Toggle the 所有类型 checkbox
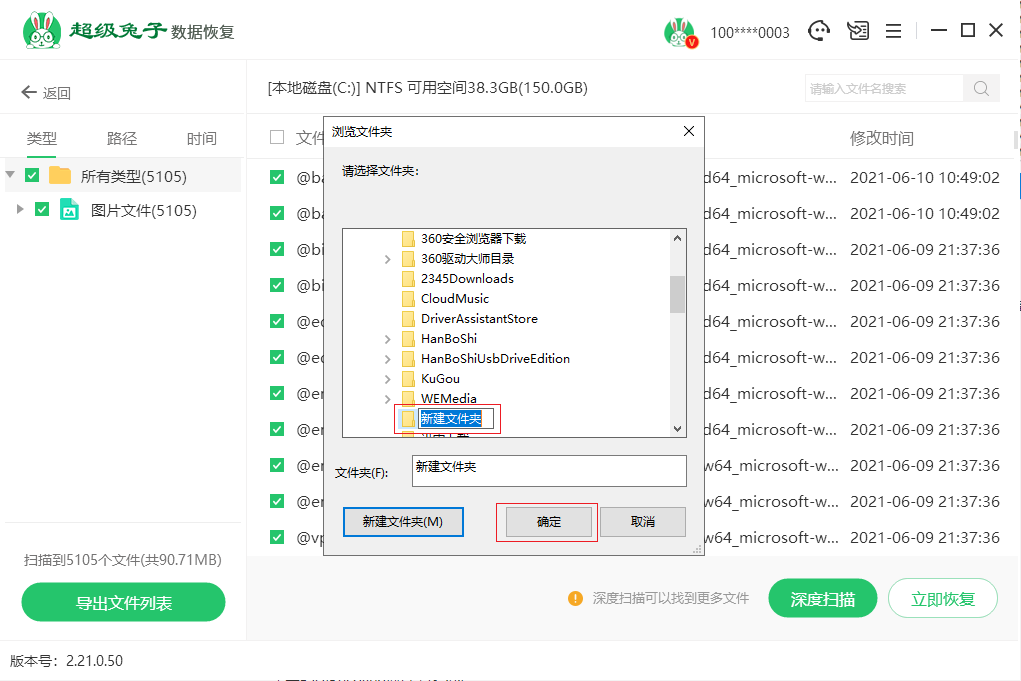The image size is (1021, 681). (x=32, y=176)
